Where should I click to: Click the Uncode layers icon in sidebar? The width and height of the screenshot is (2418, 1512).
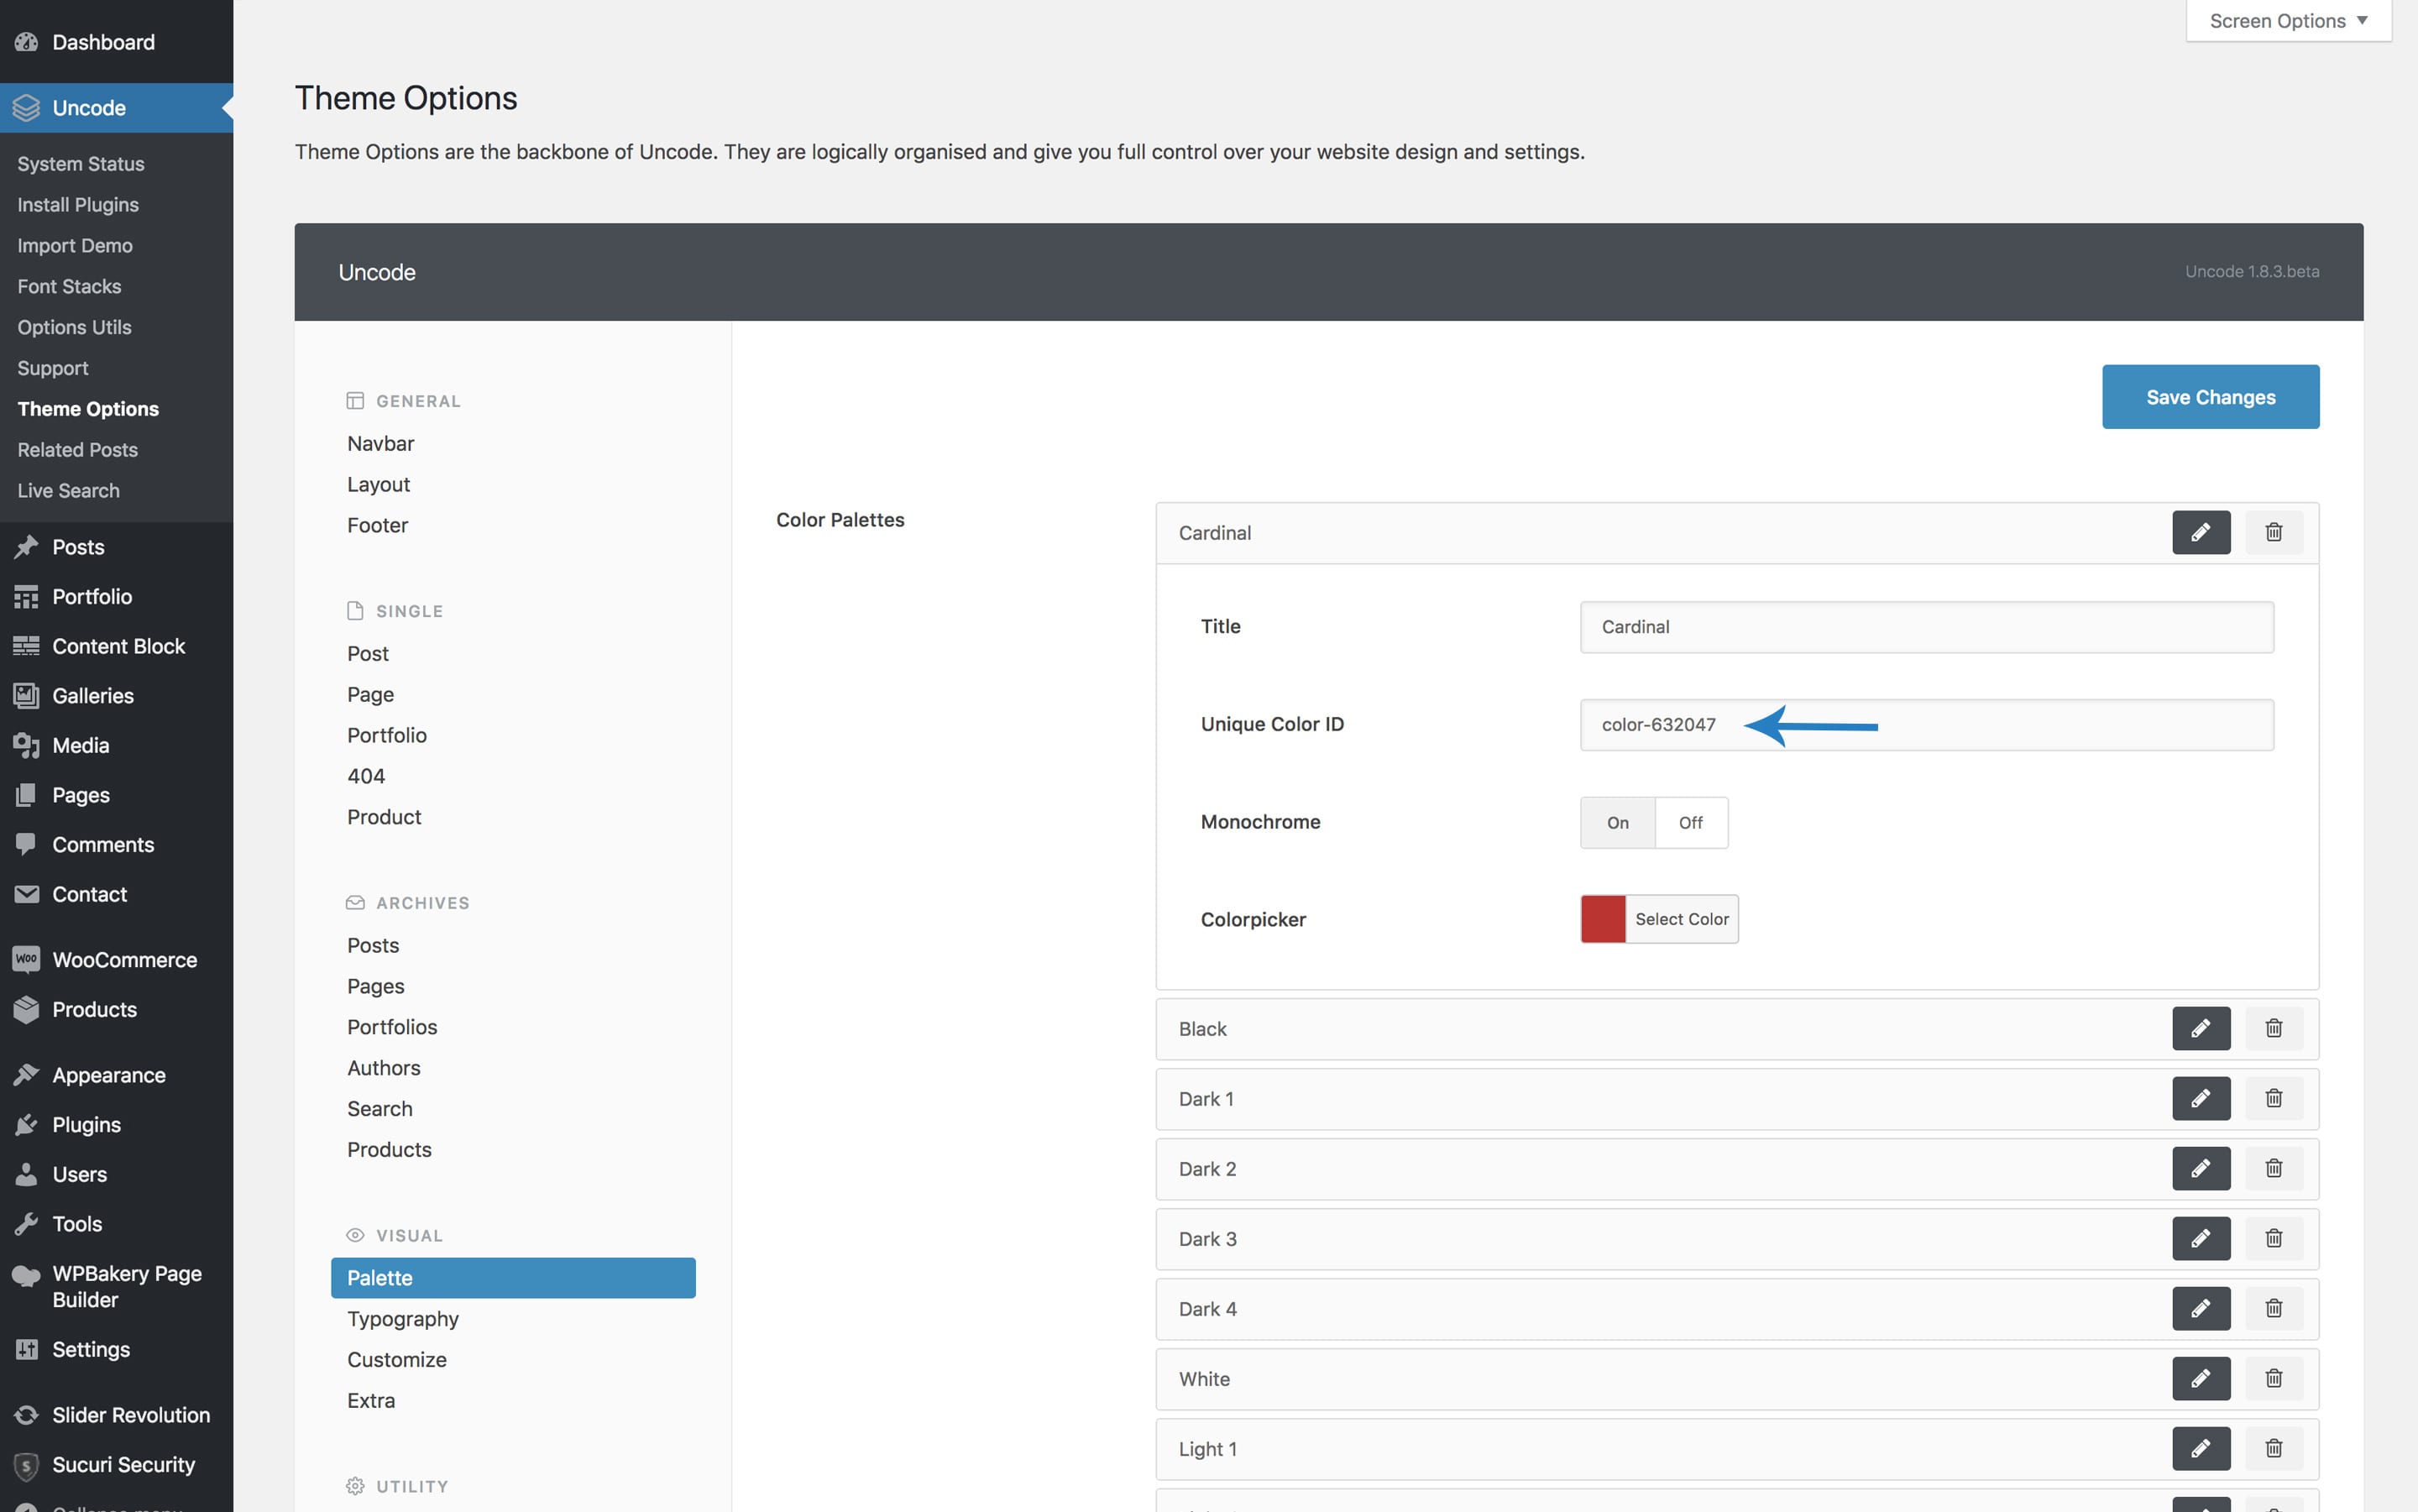coord(26,107)
